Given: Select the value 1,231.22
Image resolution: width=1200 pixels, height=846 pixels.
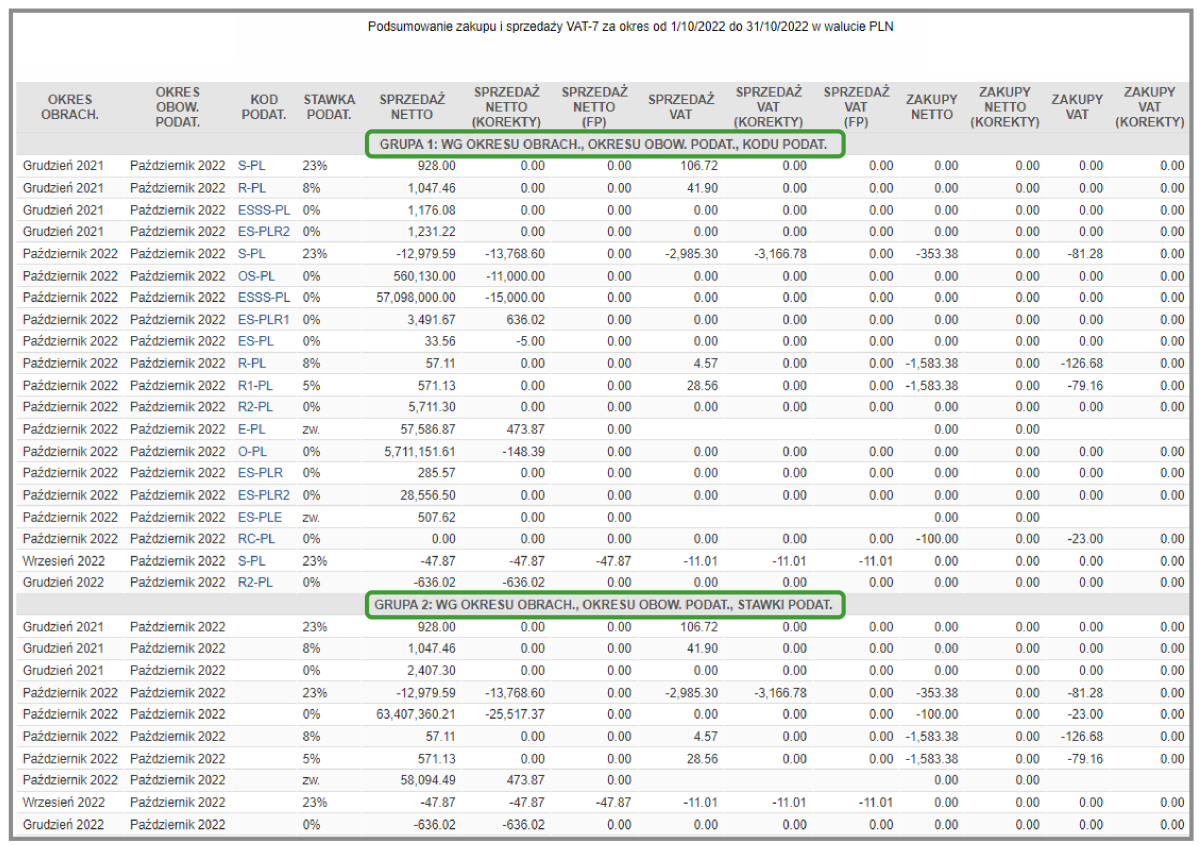Looking at the screenshot, I should click(x=432, y=232).
